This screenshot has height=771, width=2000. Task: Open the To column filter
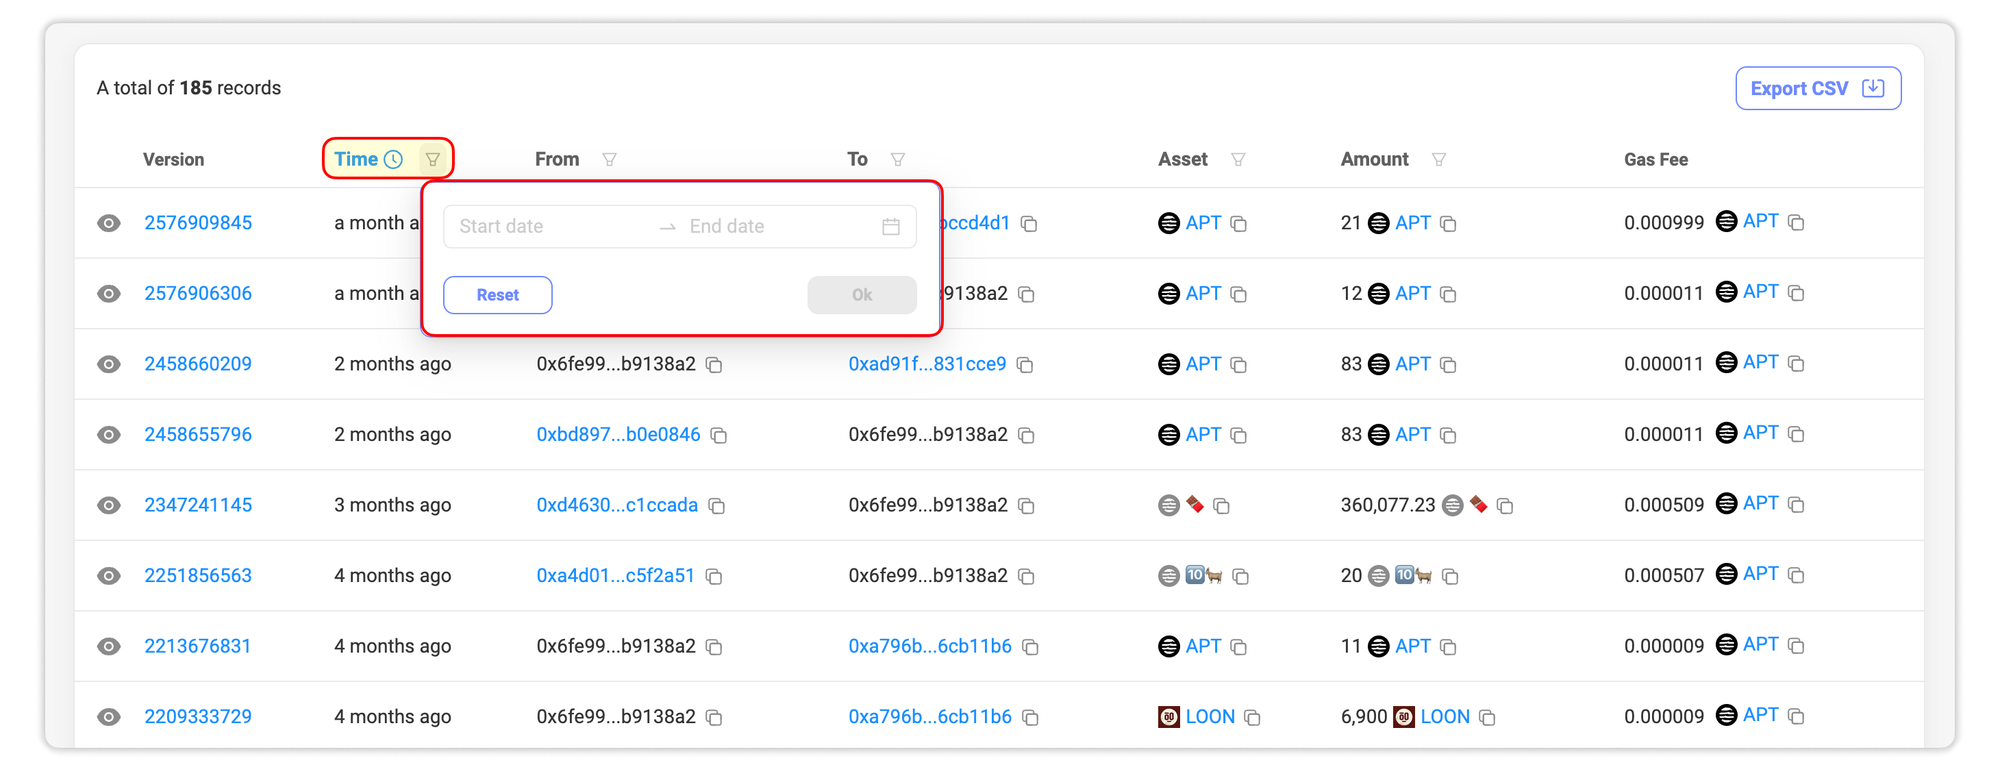click(x=898, y=160)
